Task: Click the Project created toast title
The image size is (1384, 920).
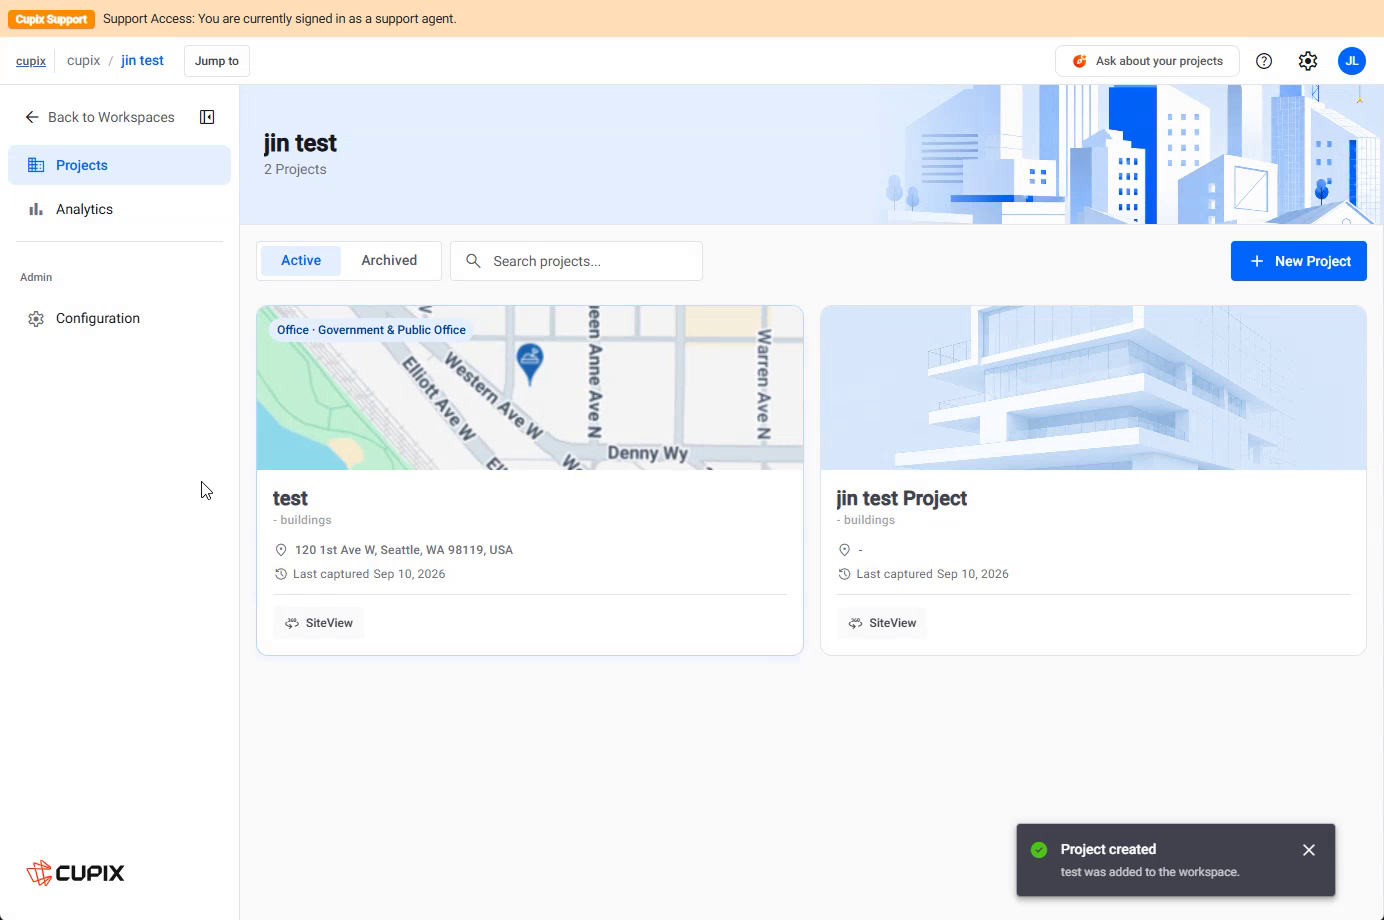Action: (1108, 850)
